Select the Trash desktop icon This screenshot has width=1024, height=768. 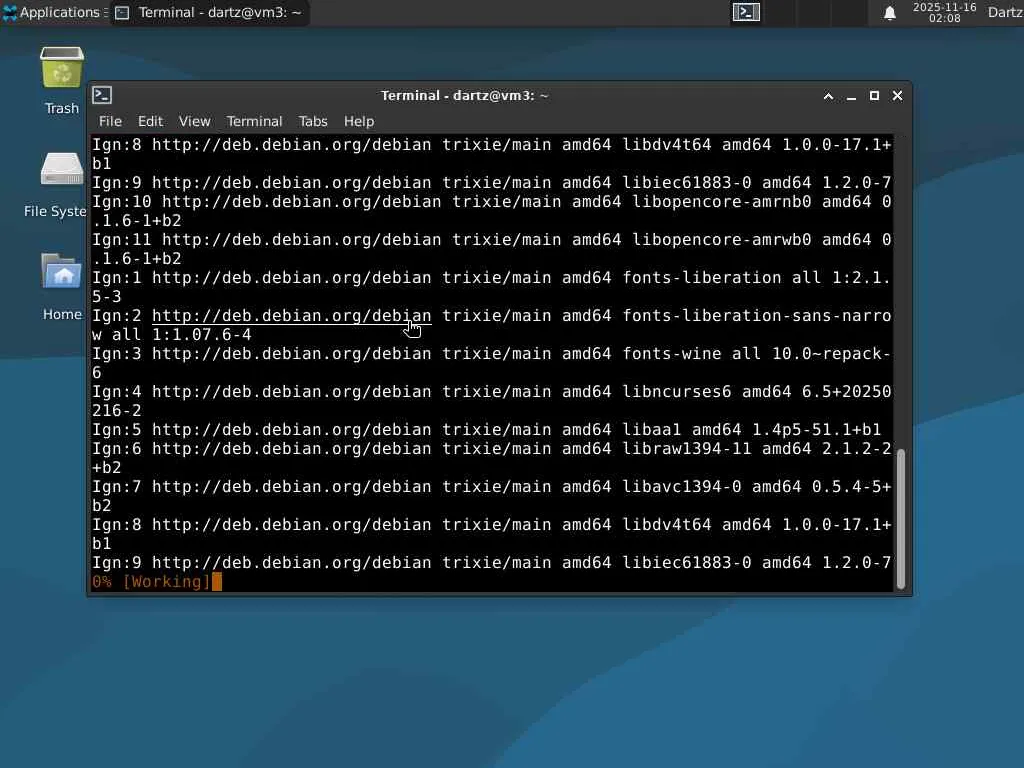[62, 80]
